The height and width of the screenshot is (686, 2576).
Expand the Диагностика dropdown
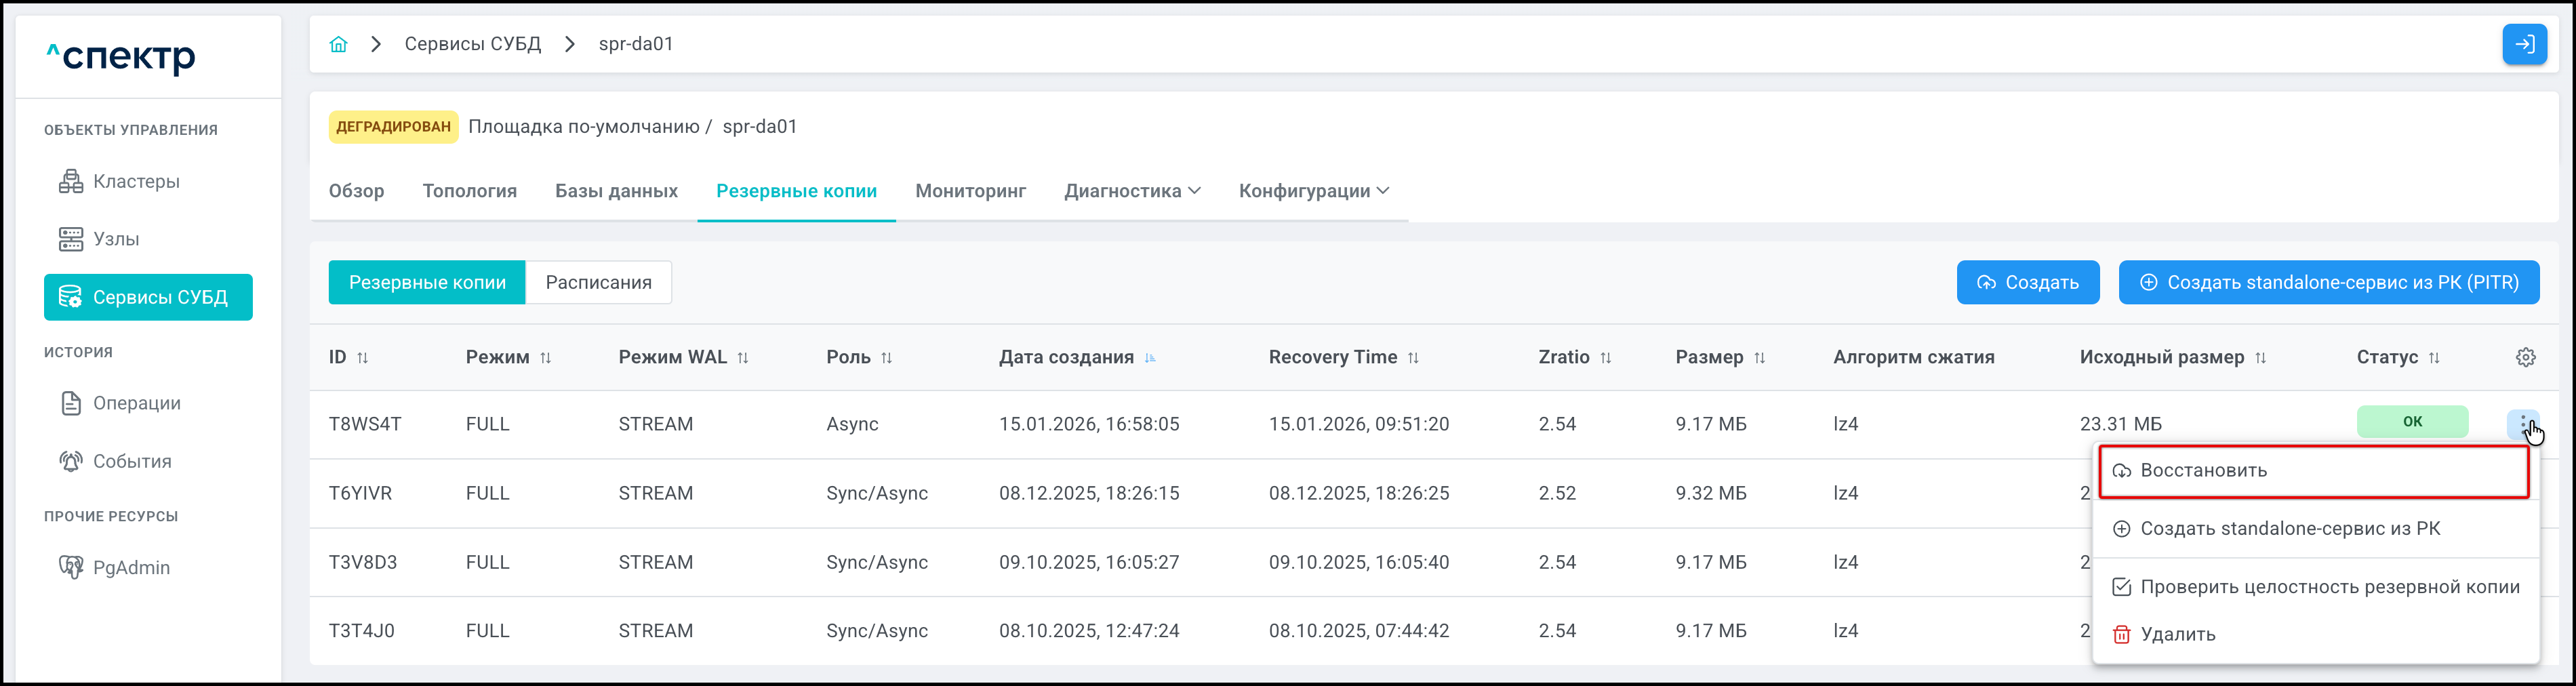(x=1132, y=191)
